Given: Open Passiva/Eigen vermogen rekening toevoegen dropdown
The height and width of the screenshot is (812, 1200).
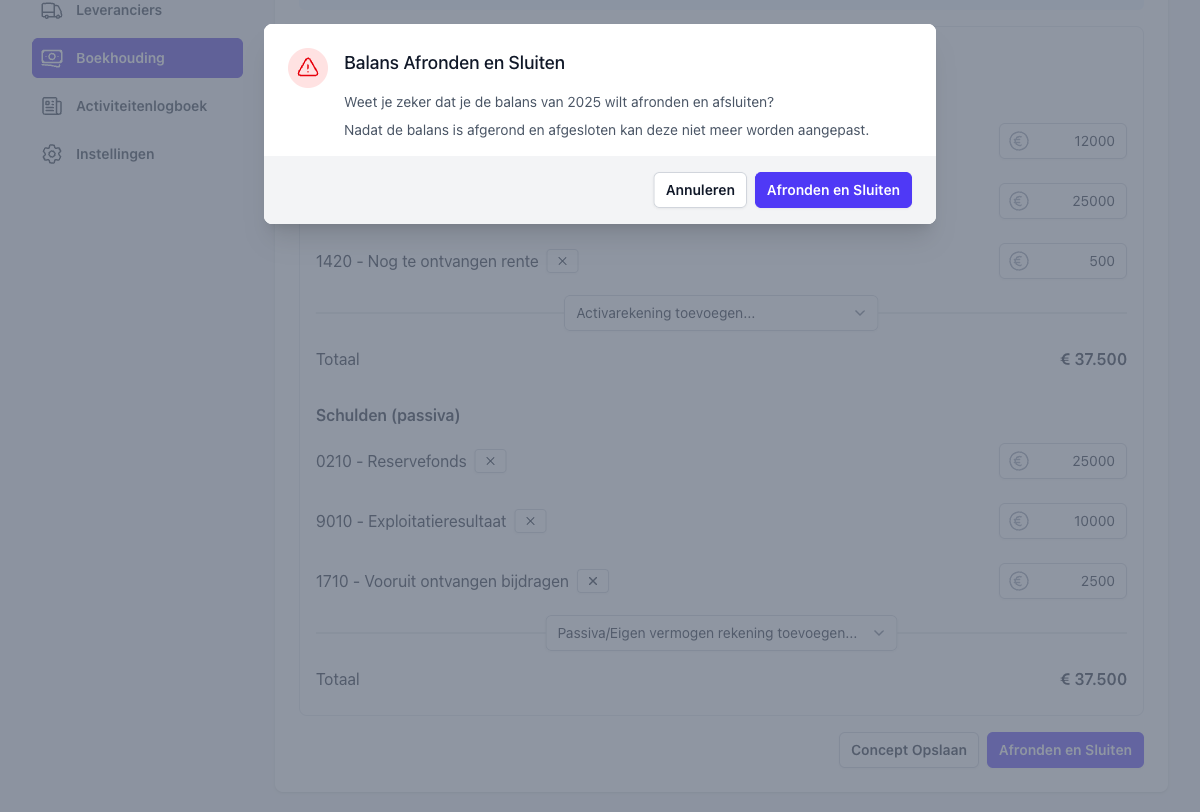Looking at the screenshot, I should pyautogui.click(x=720, y=633).
